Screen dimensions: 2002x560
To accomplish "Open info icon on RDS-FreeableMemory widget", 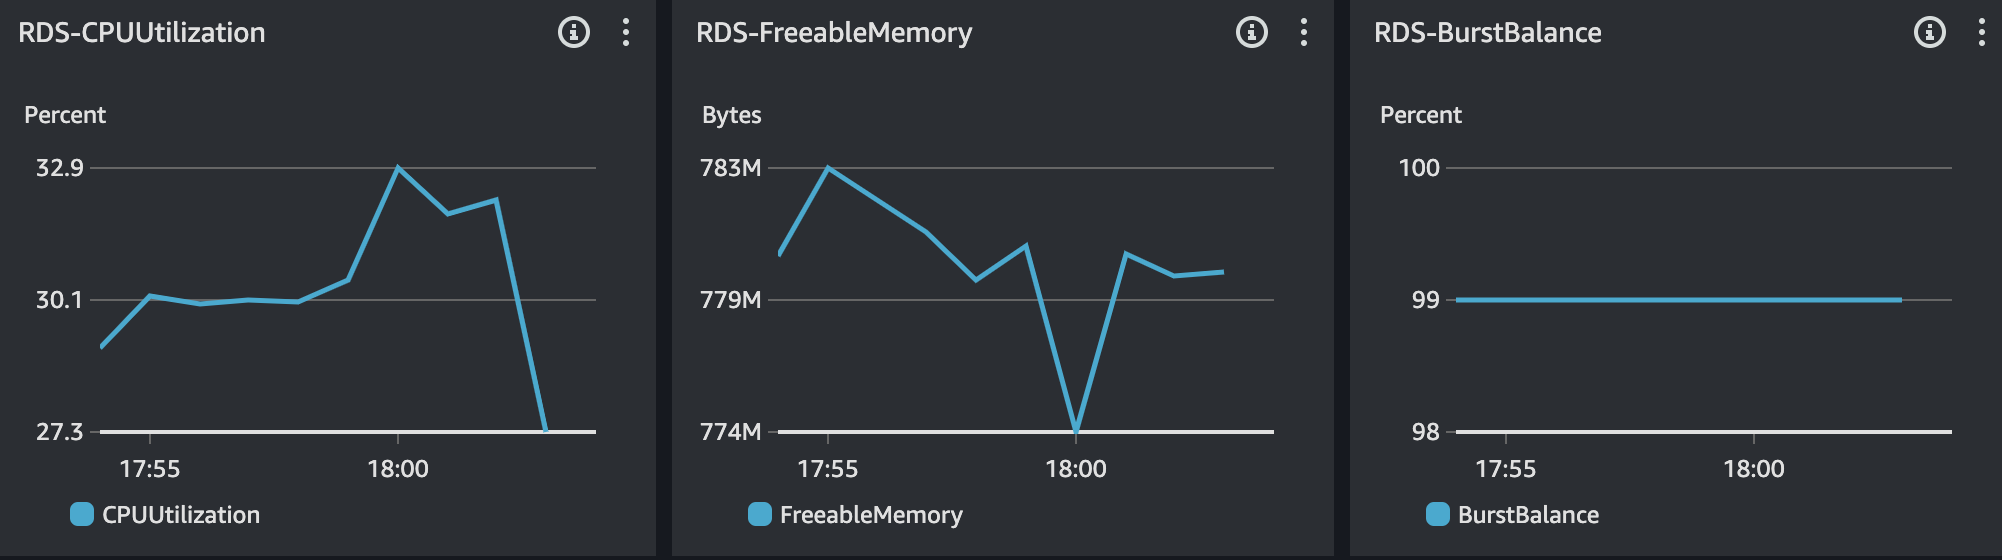I will point(1252,33).
